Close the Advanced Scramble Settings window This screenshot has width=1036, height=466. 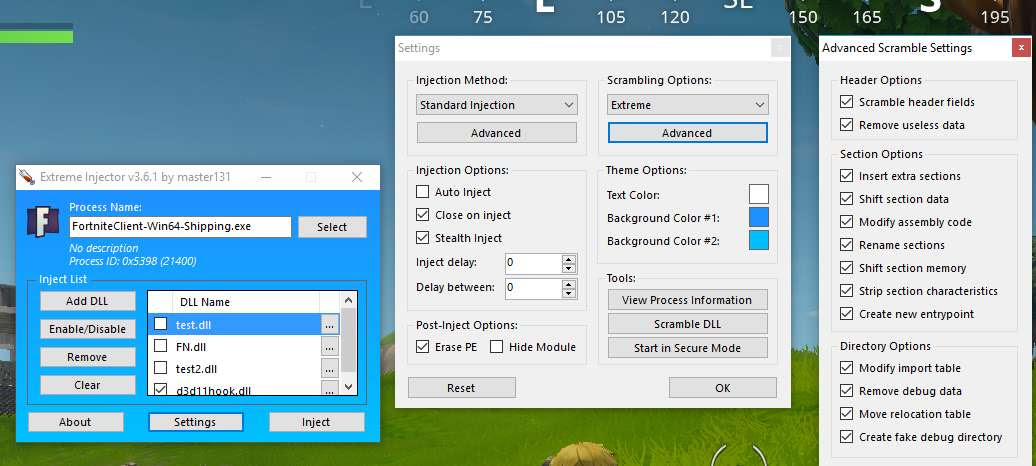click(x=1021, y=48)
